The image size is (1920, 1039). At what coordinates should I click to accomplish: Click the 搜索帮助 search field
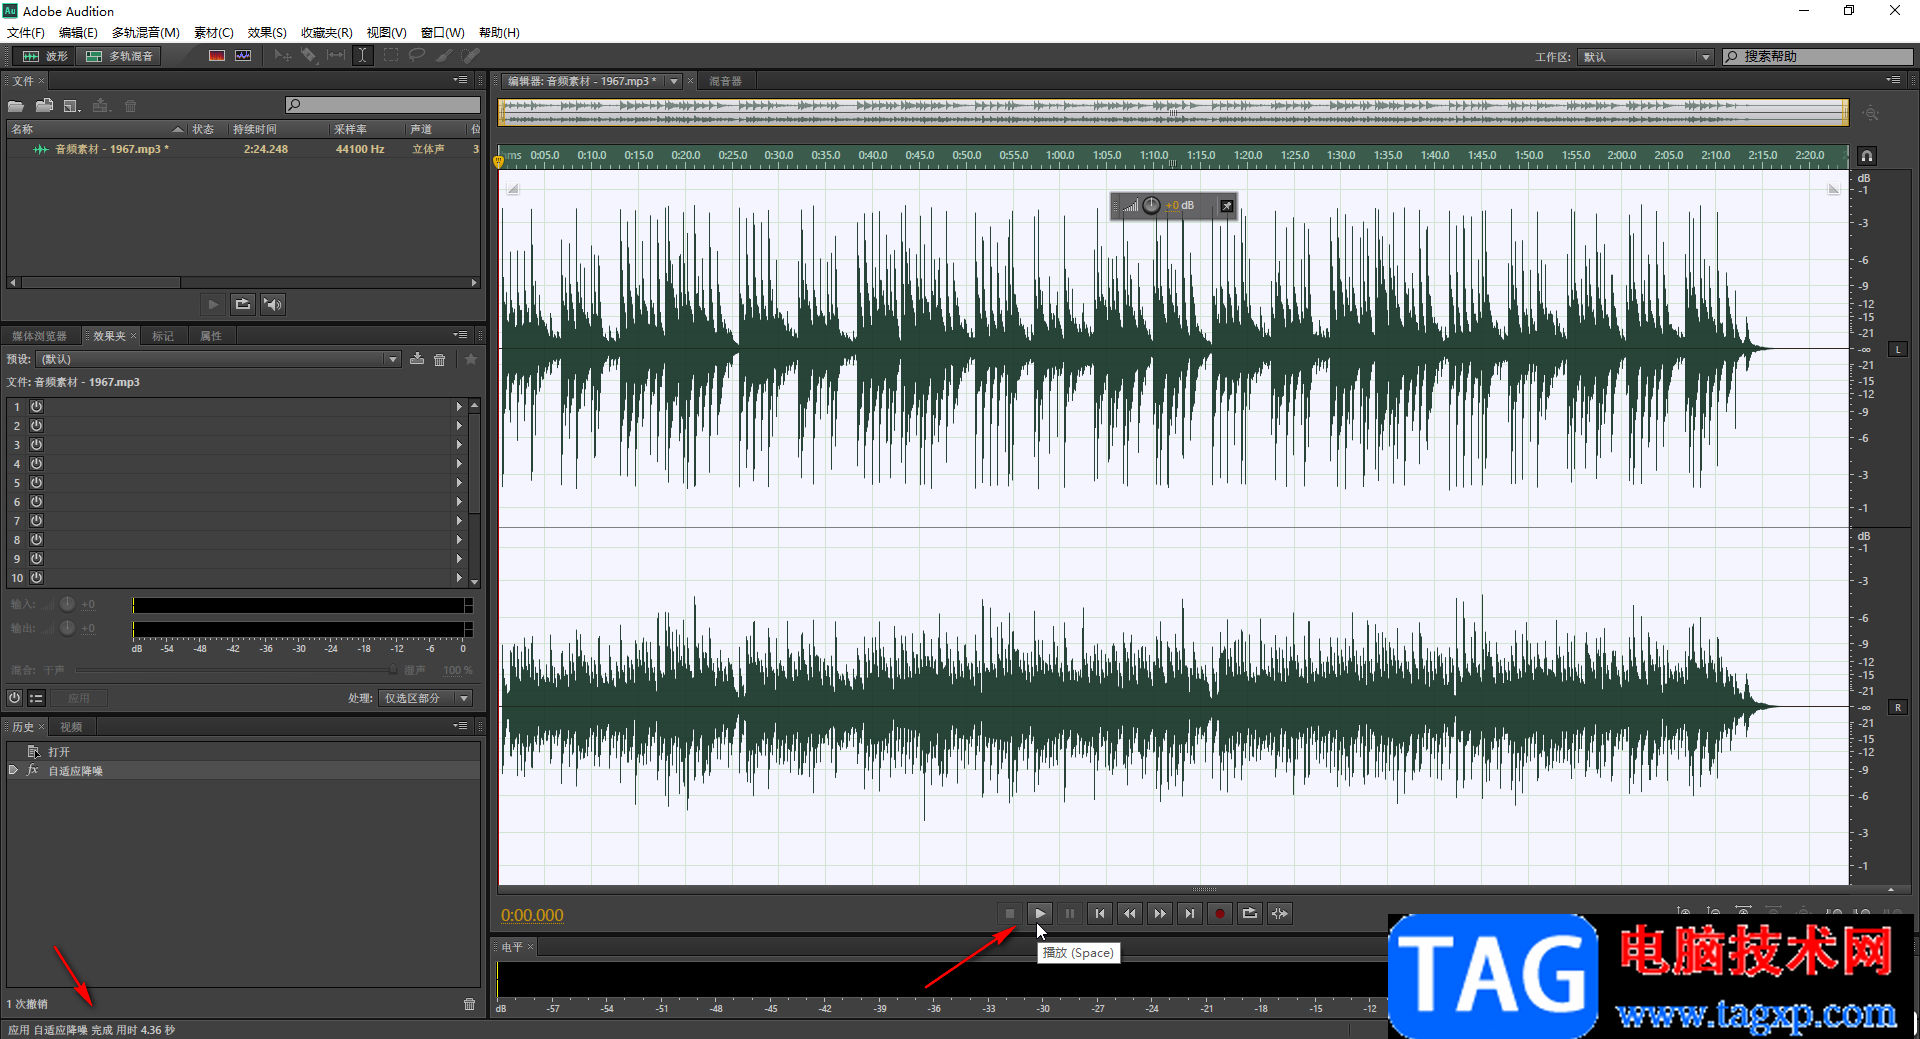[x=1818, y=57]
